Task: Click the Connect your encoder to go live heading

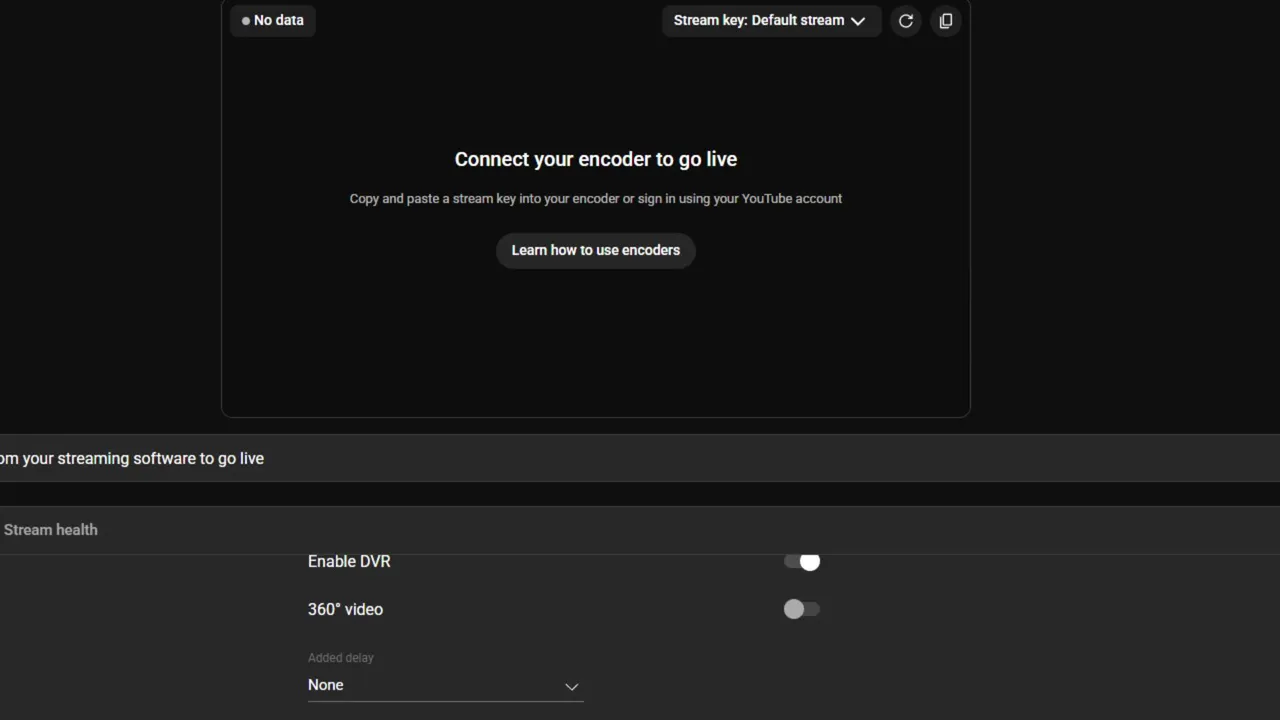Action: tap(596, 159)
